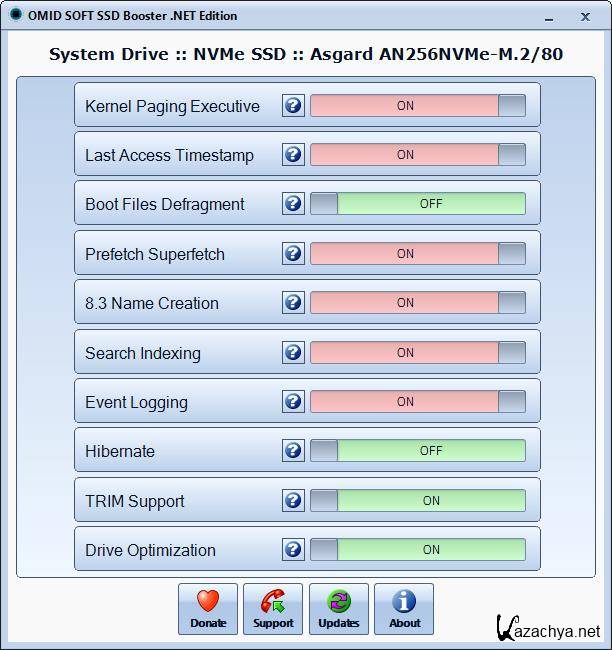Open the About dialog
This screenshot has width=612, height=650.
coord(404,609)
